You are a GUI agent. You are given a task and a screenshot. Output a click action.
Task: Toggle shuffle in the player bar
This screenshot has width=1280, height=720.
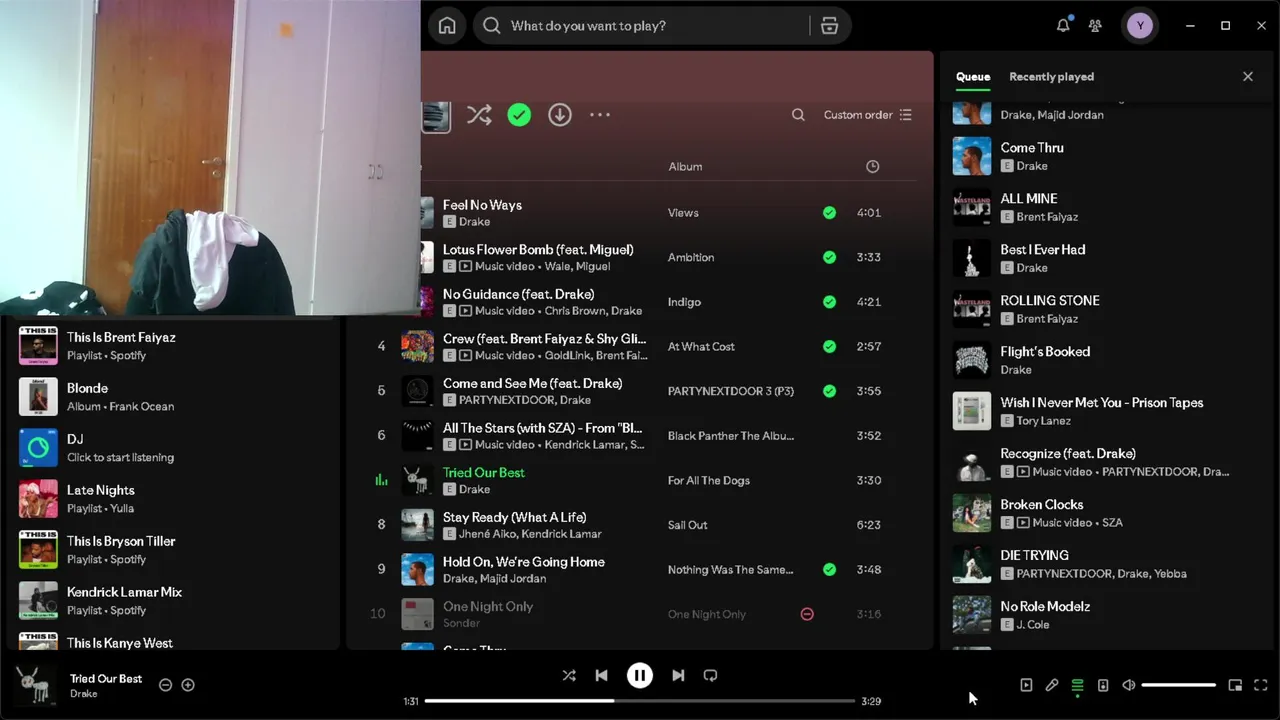click(x=569, y=675)
